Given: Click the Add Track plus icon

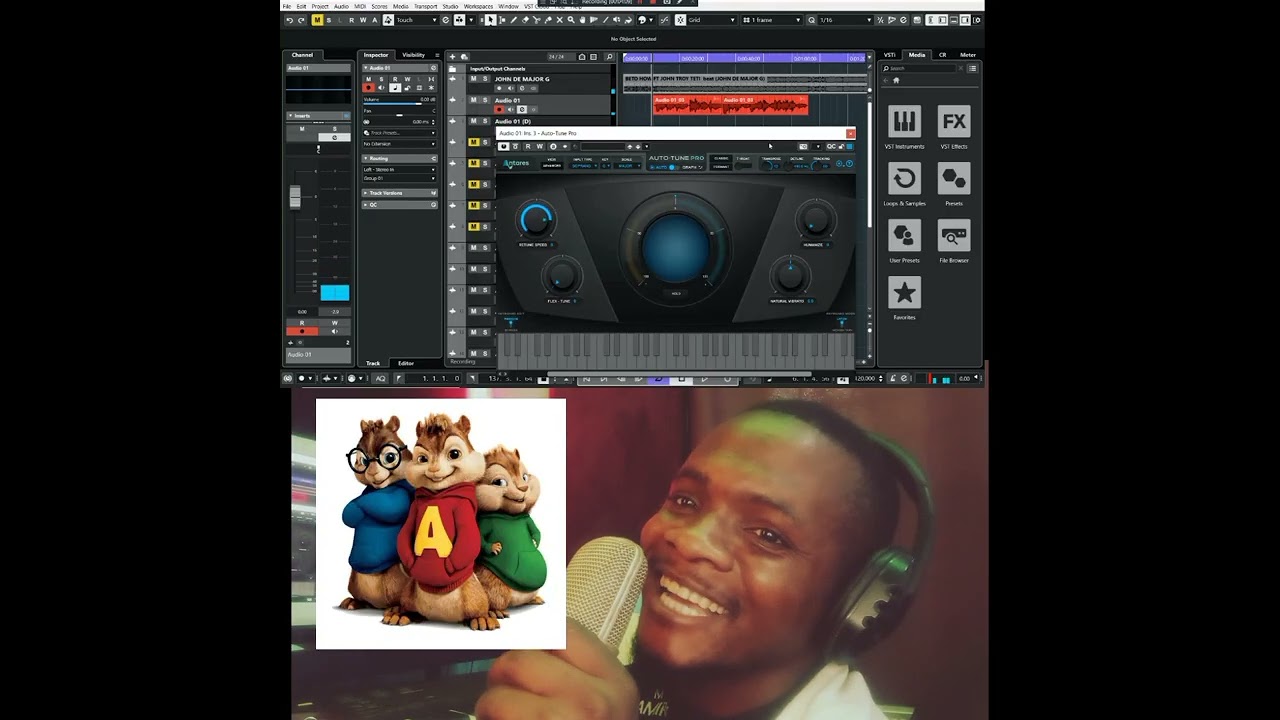Looking at the screenshot, I should click(452, 57).
